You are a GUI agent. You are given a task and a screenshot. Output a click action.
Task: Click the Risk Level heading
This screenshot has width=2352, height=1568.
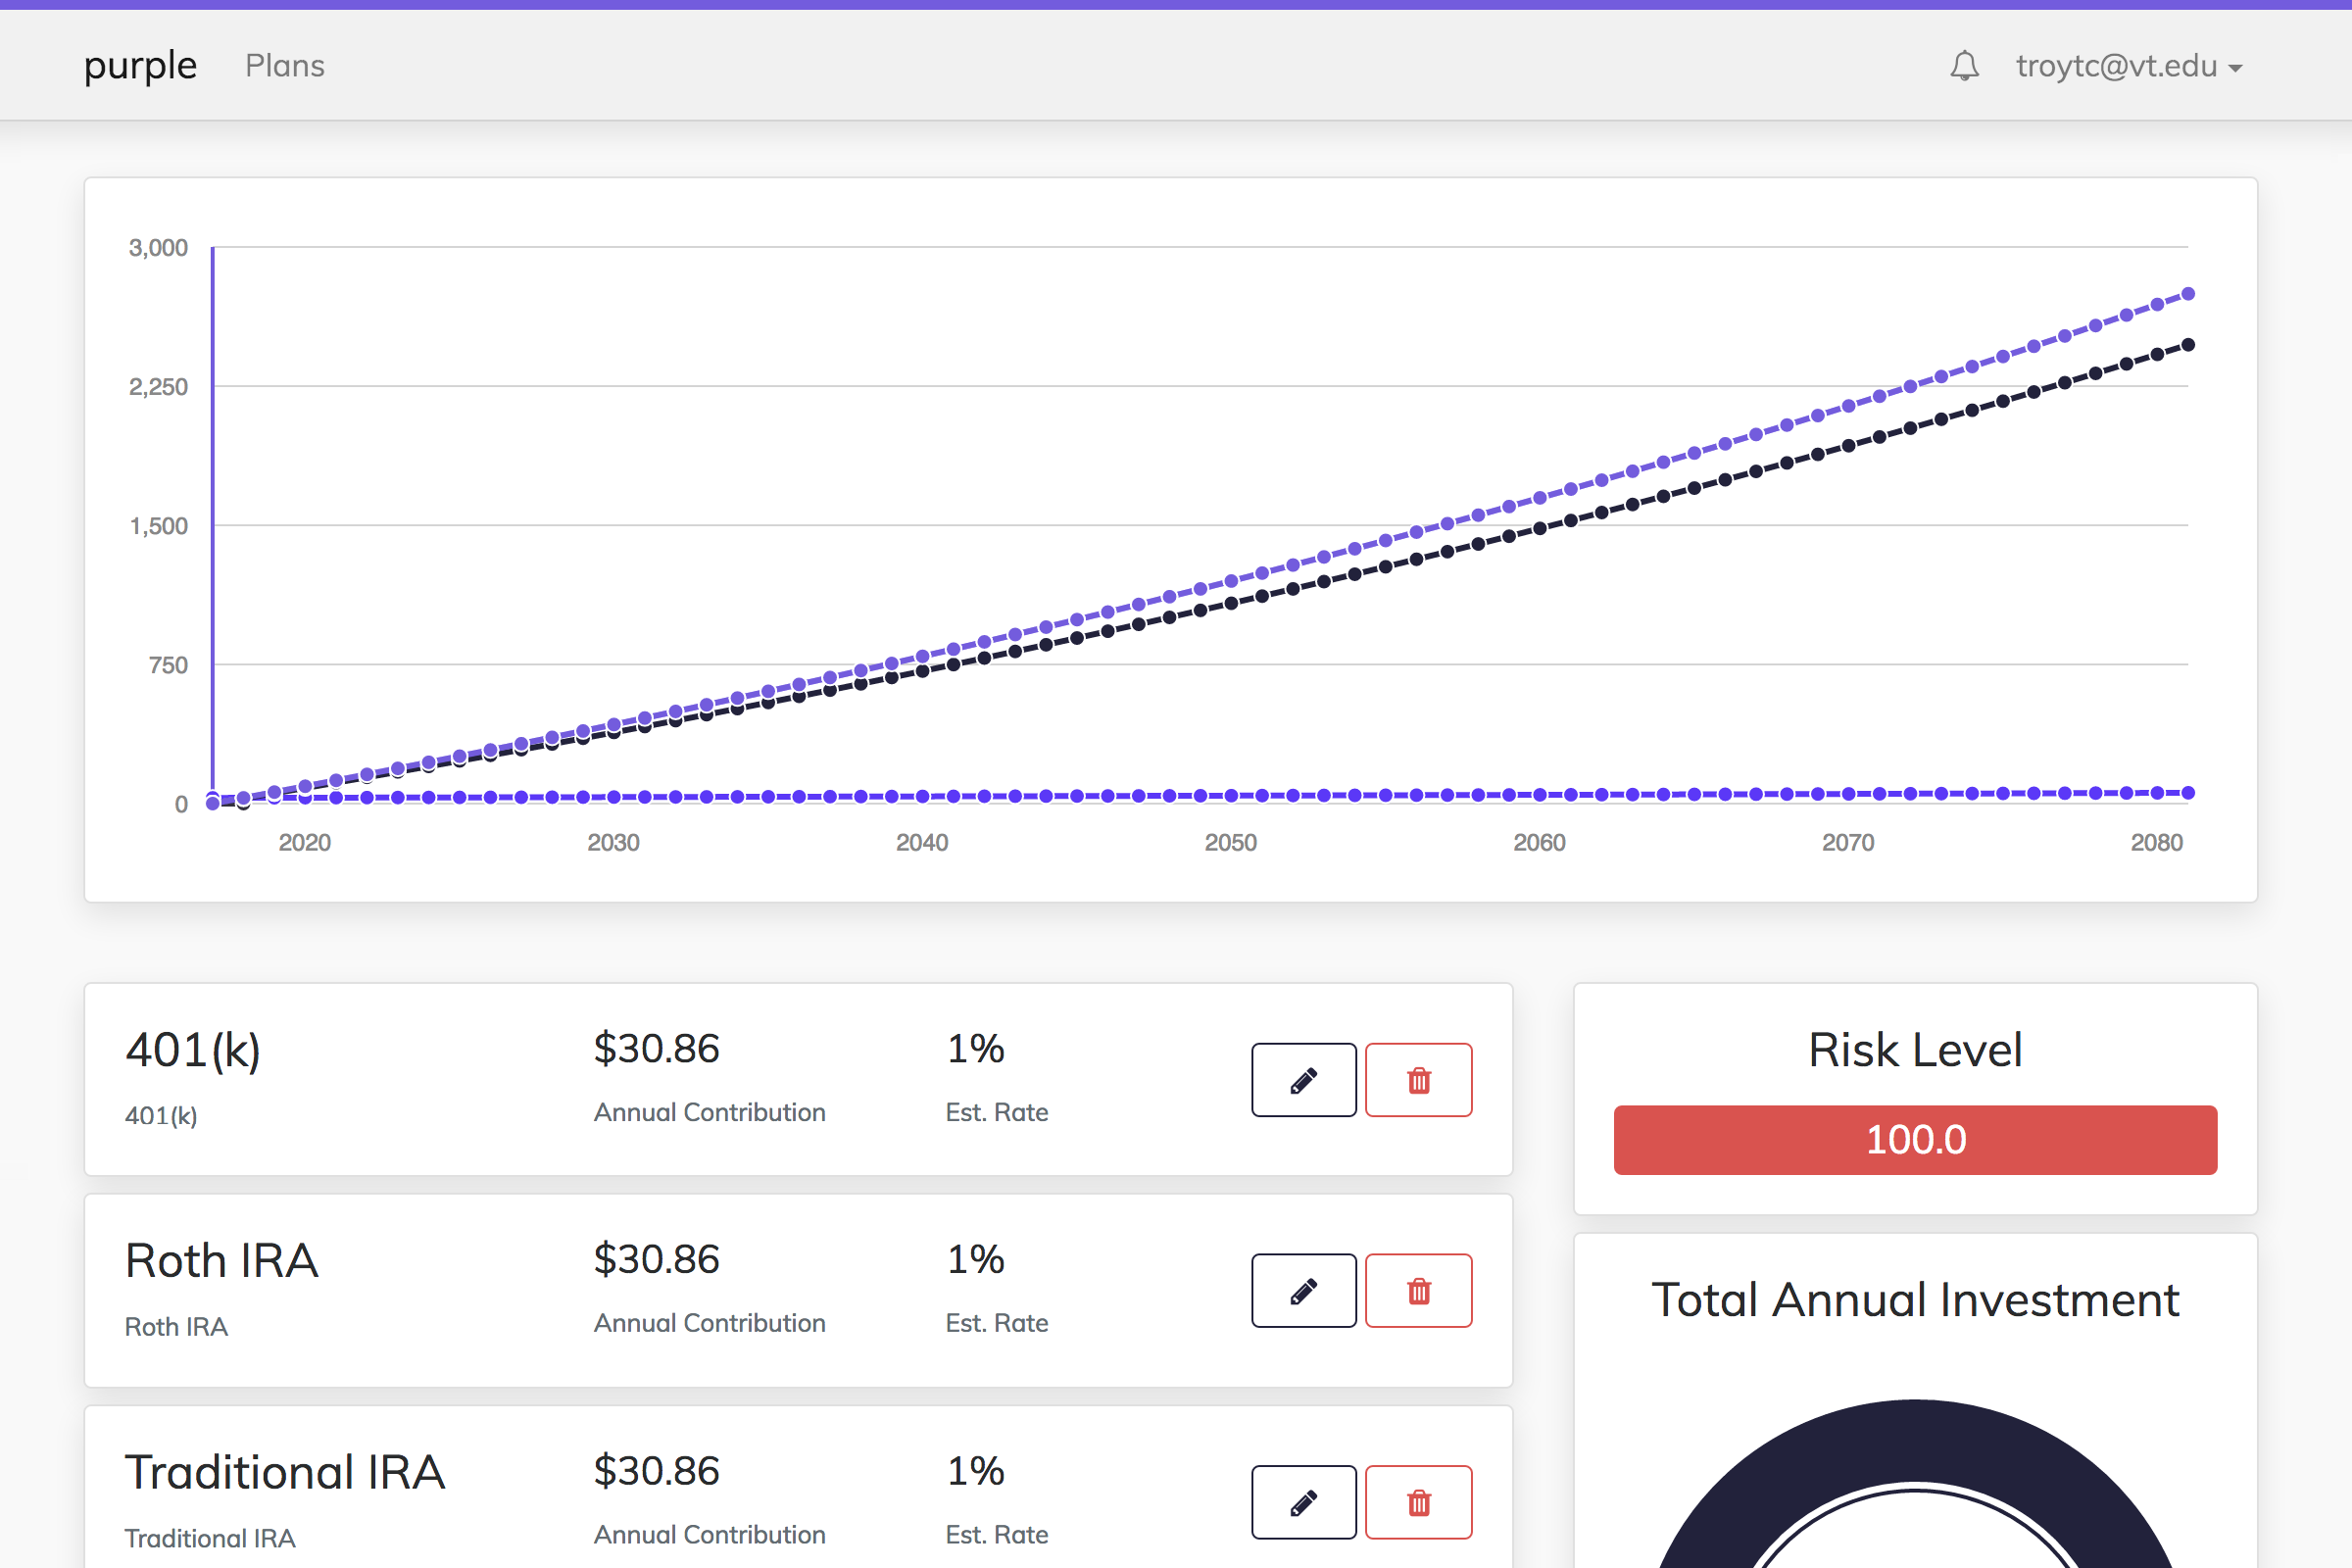pos(1915,1050)
